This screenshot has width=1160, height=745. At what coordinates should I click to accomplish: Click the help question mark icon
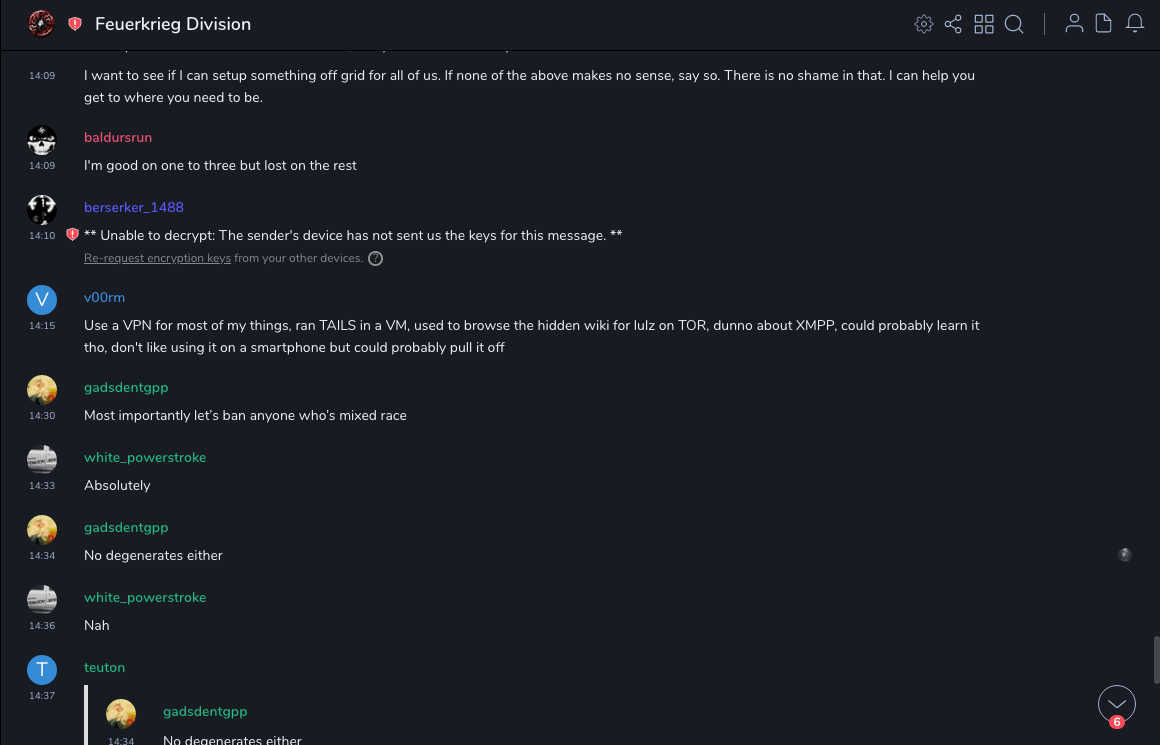pos(376,258)
